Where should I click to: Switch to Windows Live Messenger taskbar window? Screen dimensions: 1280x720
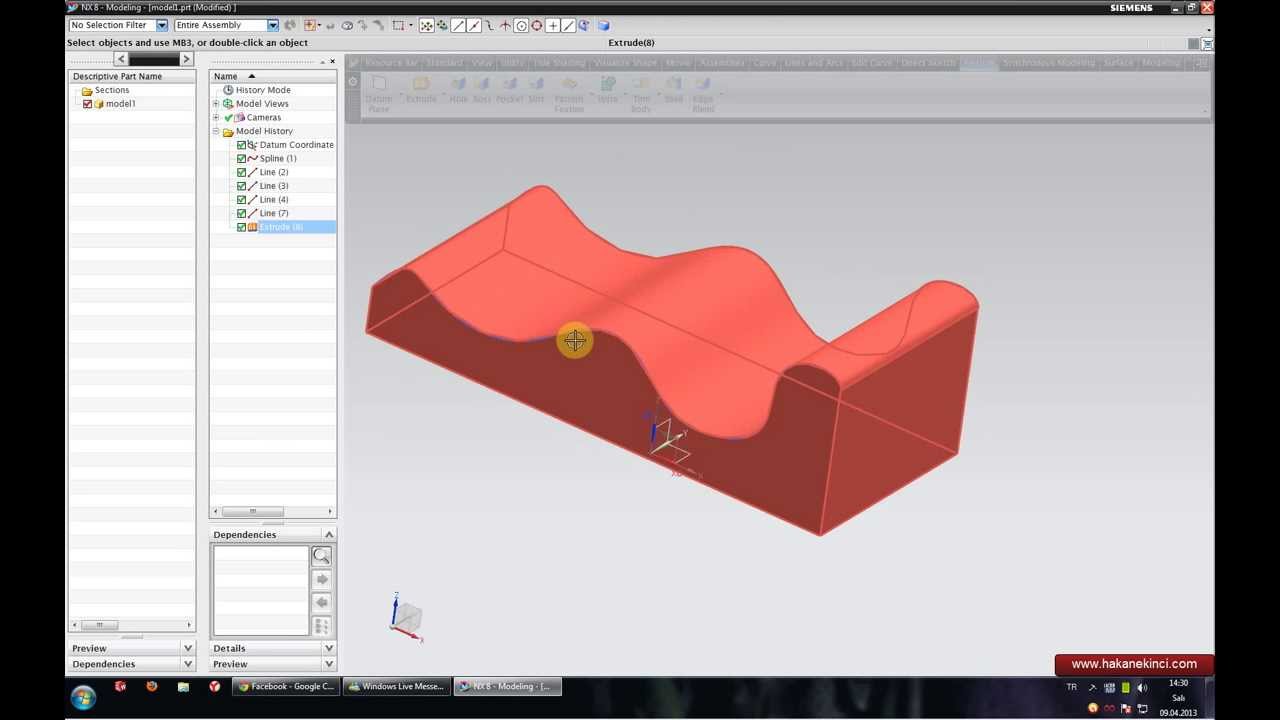click(397, 686)
